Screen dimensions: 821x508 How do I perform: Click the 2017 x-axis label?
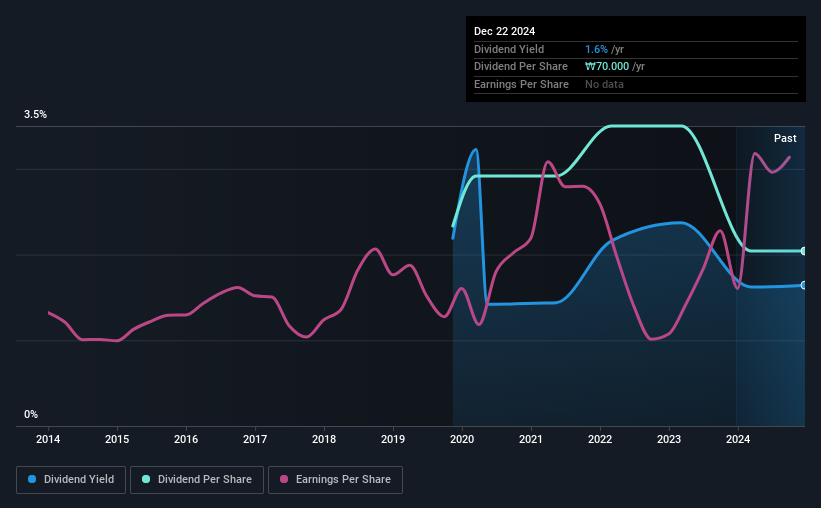255,439
